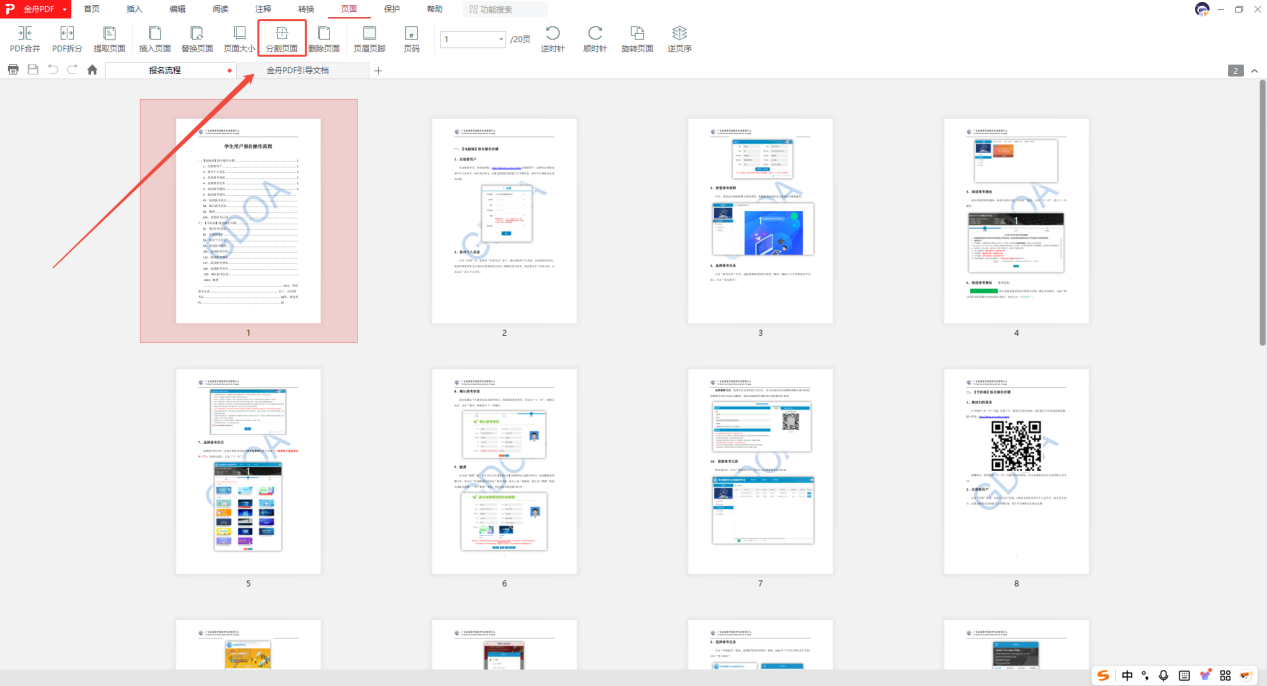
Task: Rotate pages with 顺时针 clockwise
Action: [595, 40]
